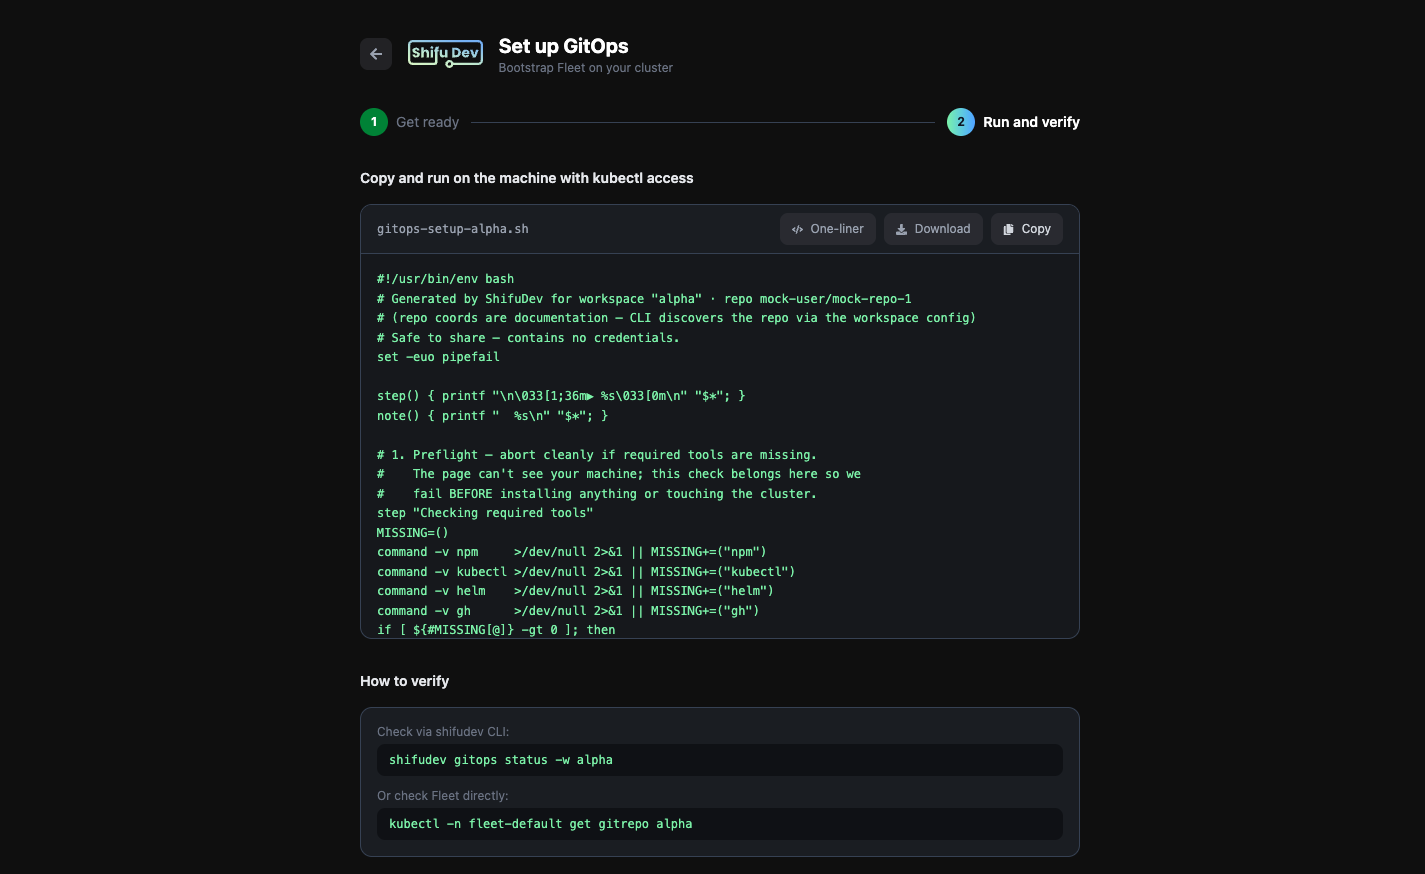Screen dimensions: 1425x874
Task: Select the note() function definition line
Action: pos(492,416)
